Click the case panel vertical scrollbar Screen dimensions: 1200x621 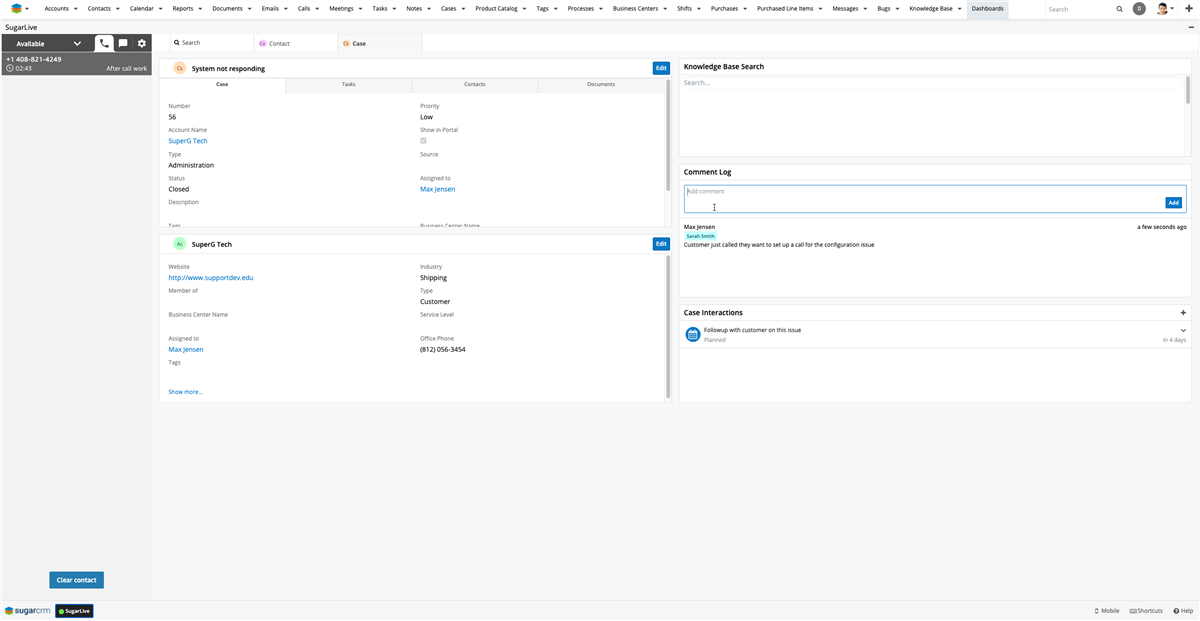(x=667, y=135)
